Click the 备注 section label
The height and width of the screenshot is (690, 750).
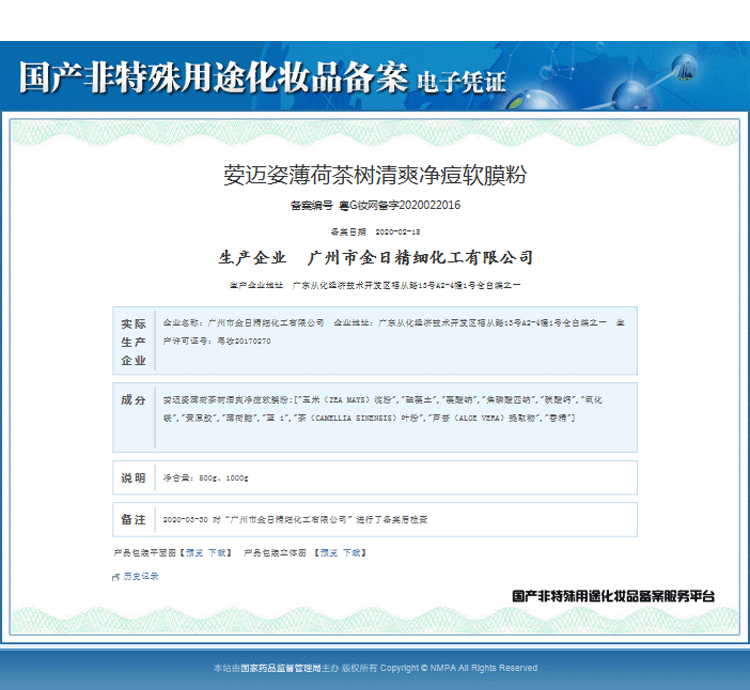(x=133, y=519)
